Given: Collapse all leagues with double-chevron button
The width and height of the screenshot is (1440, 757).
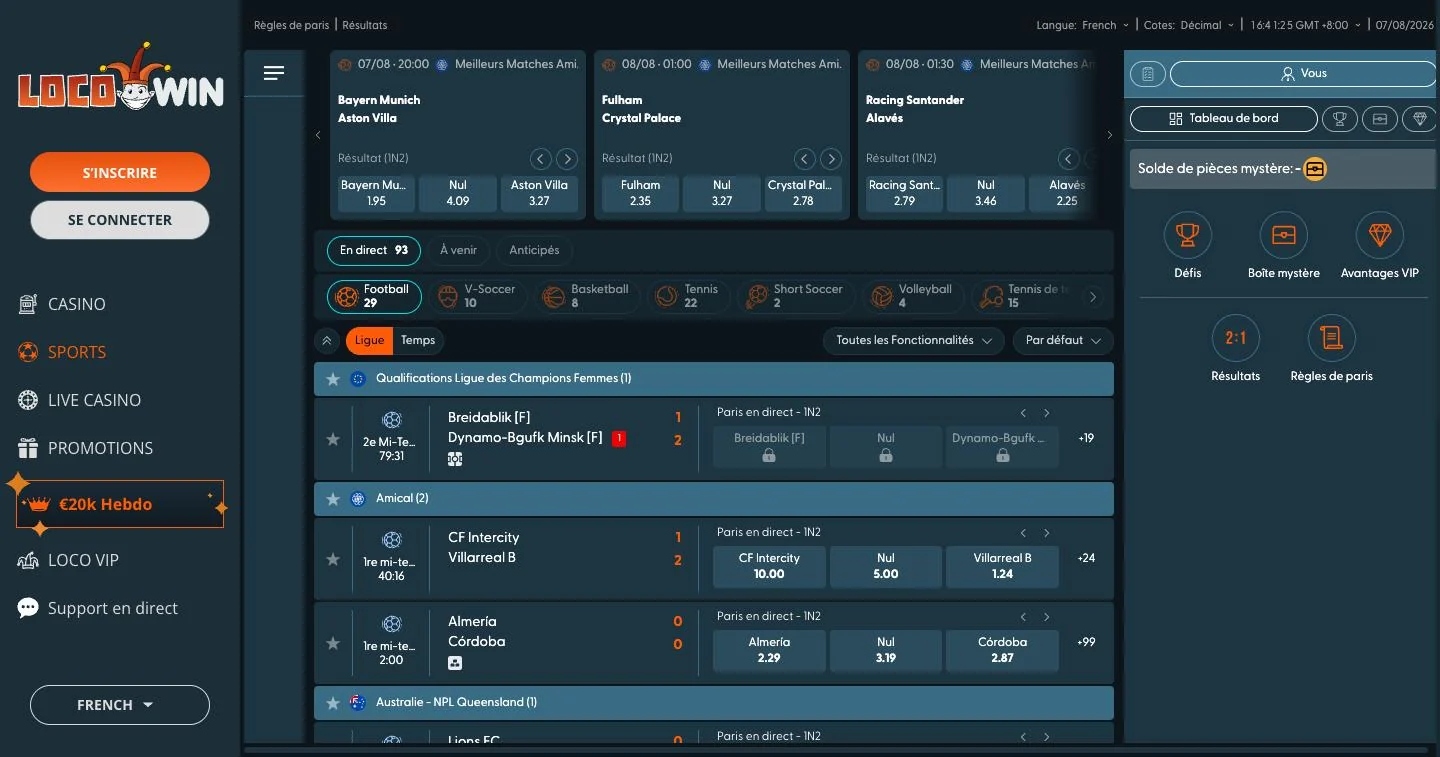Looking at the screenshot, I should (x=326, y=341).
